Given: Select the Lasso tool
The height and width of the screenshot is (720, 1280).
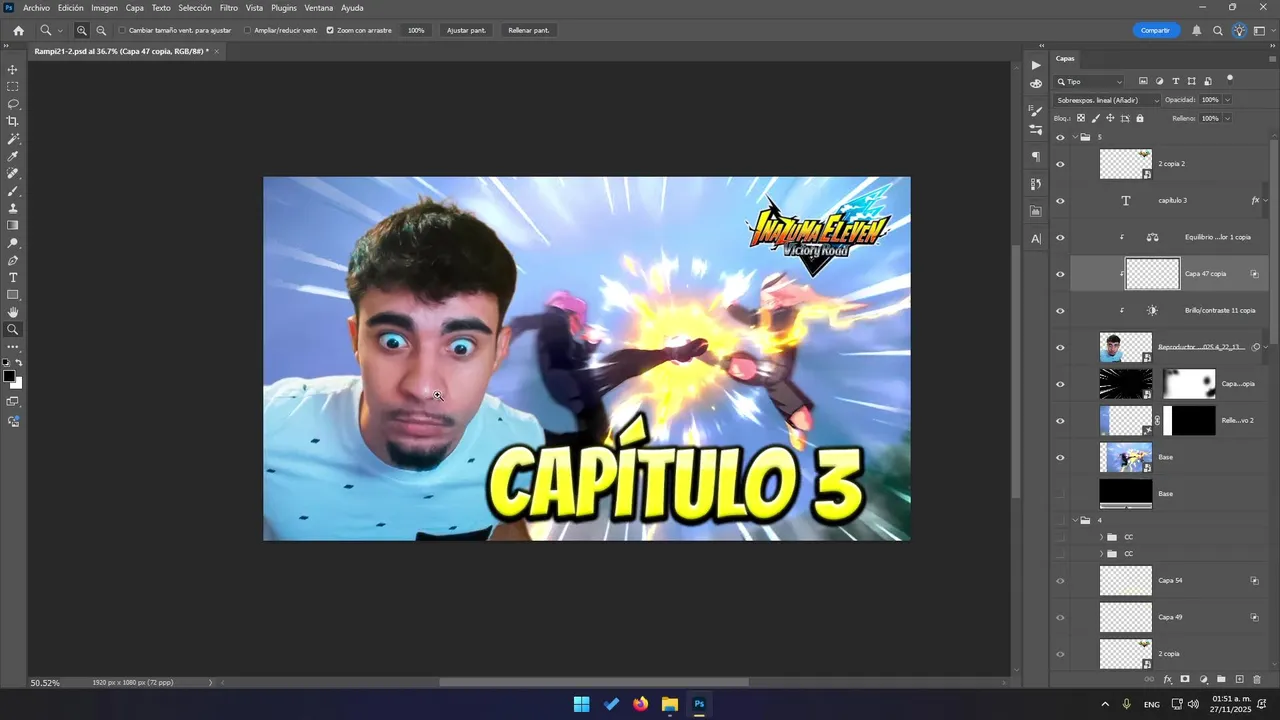Looking at the screenshot, I should [x=13, y=104].
